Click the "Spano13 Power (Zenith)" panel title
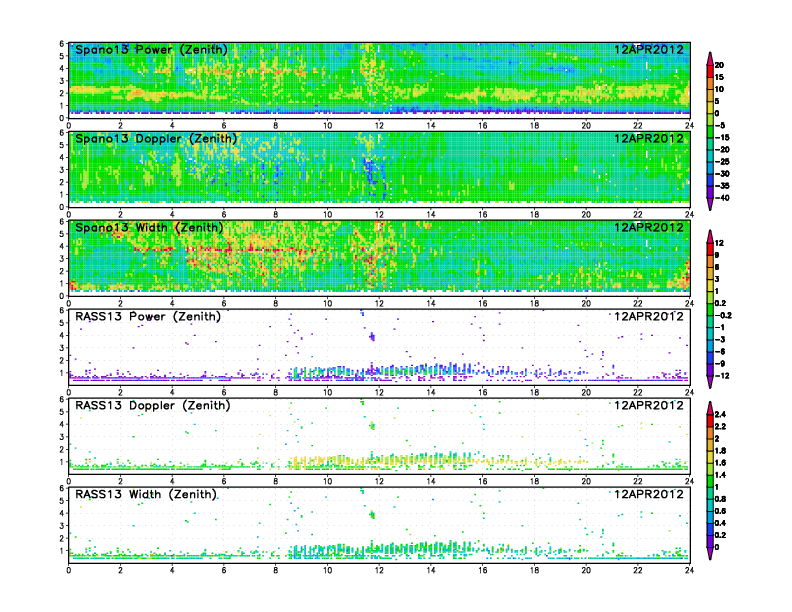 (151, 50)
